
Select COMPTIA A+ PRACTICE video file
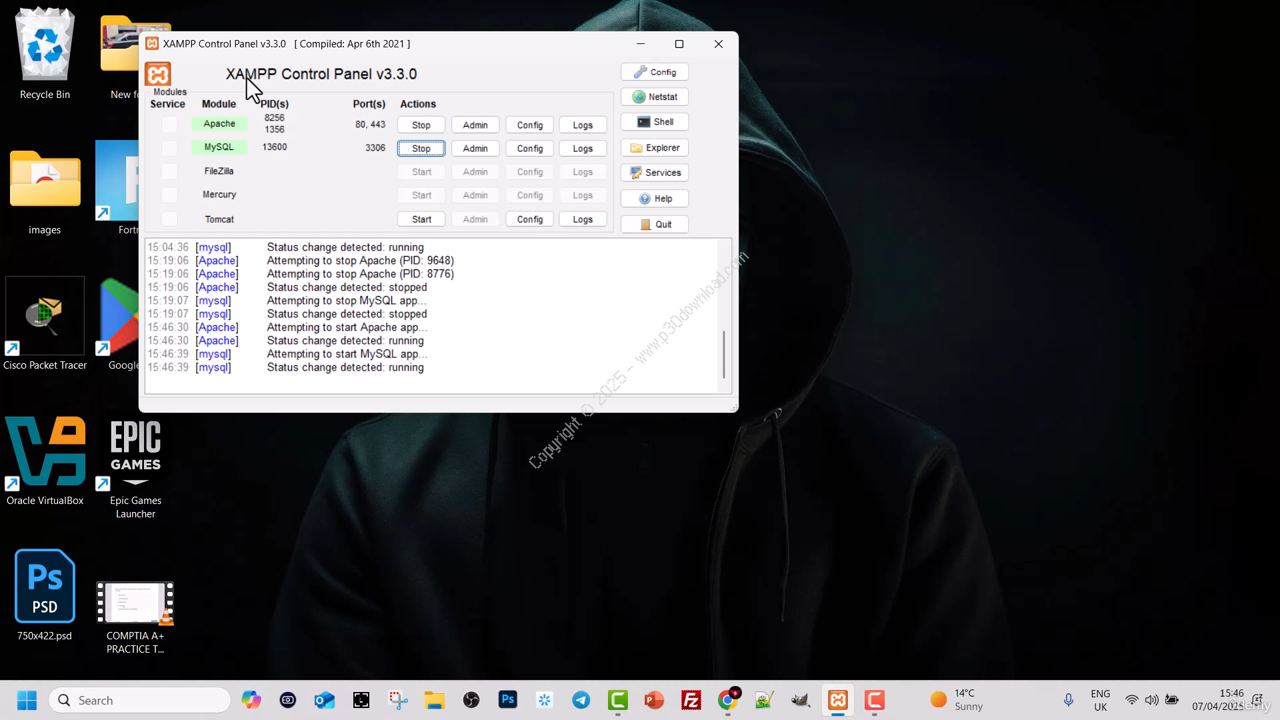click(x=135, y=617)
